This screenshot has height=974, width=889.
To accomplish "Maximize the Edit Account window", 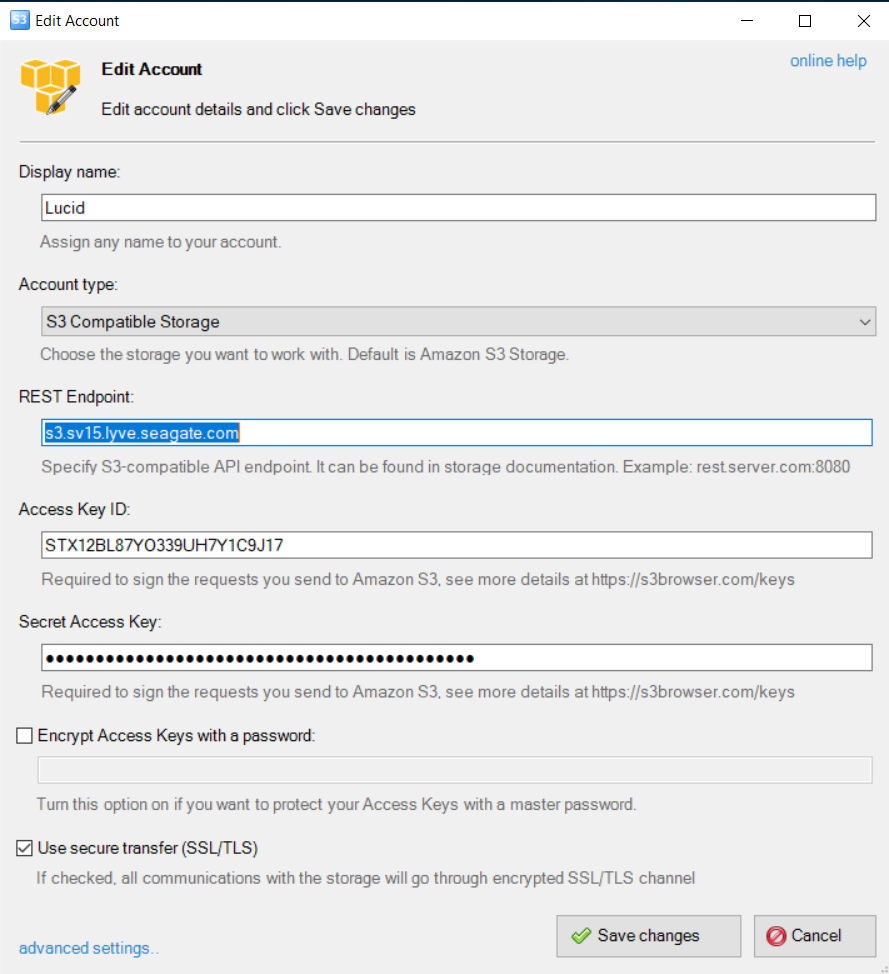I will (x=805, y=20).
